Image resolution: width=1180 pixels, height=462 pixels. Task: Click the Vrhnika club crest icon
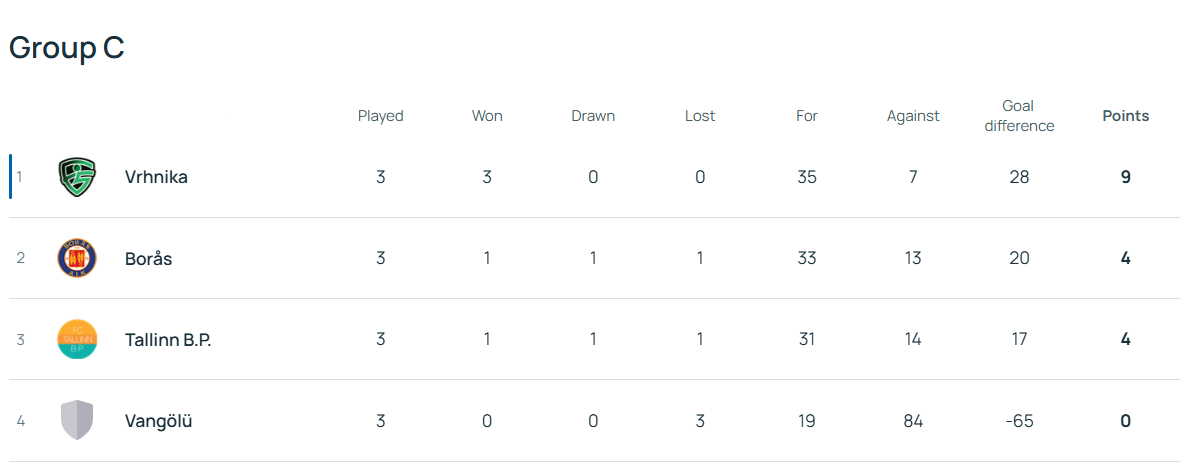coord(77,177)
